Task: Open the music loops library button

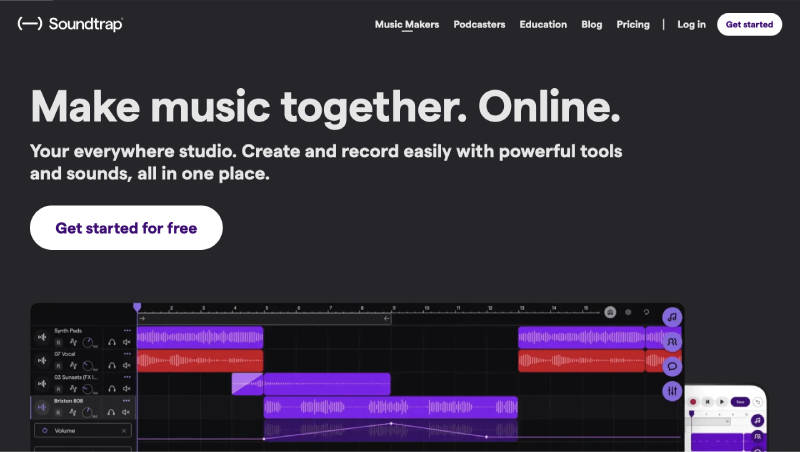Action: point(673,317)
